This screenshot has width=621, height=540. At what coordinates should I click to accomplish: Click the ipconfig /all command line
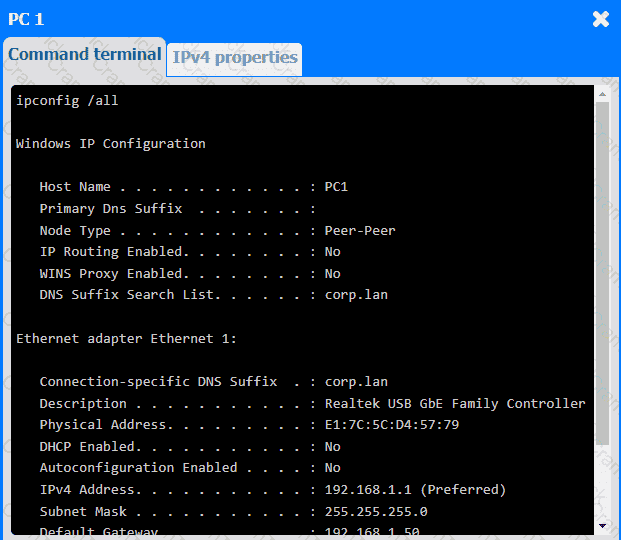tap(67, 100)
